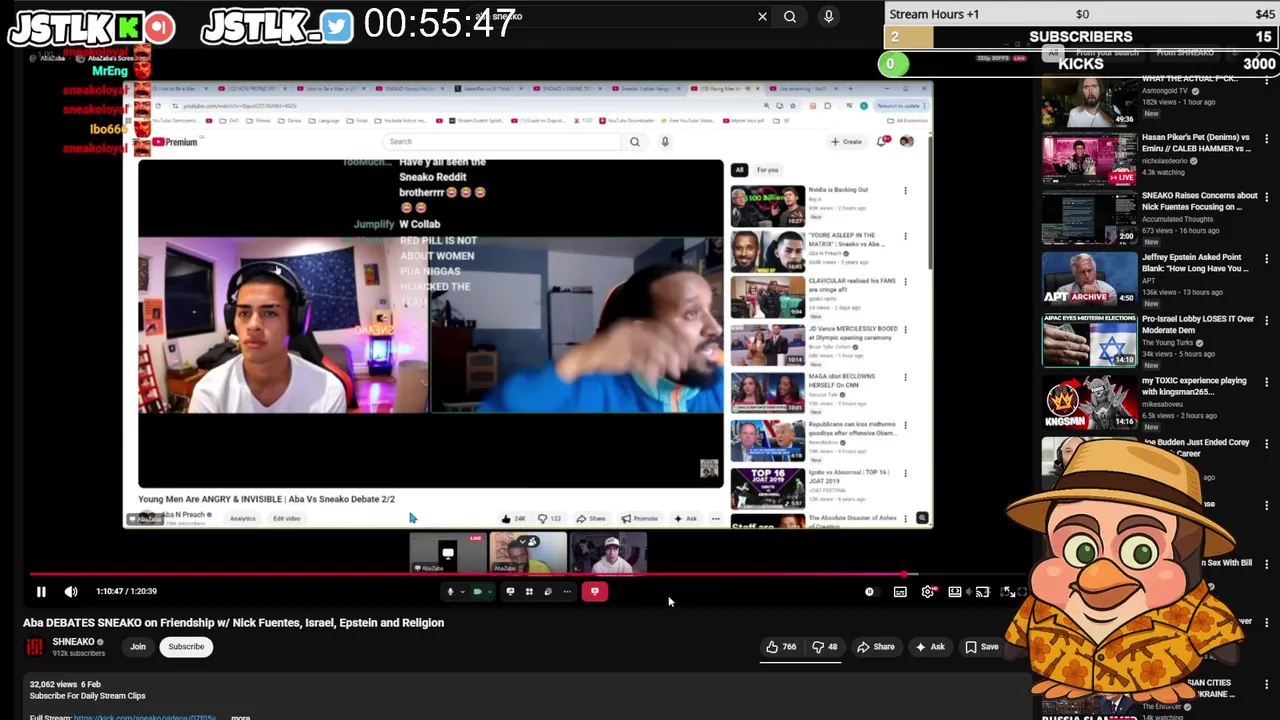Viewport: 1280px width, 720px height.
Task: Toggle subtitles/closed captions button
Action: pyautogui.click(x=900, y=592)
